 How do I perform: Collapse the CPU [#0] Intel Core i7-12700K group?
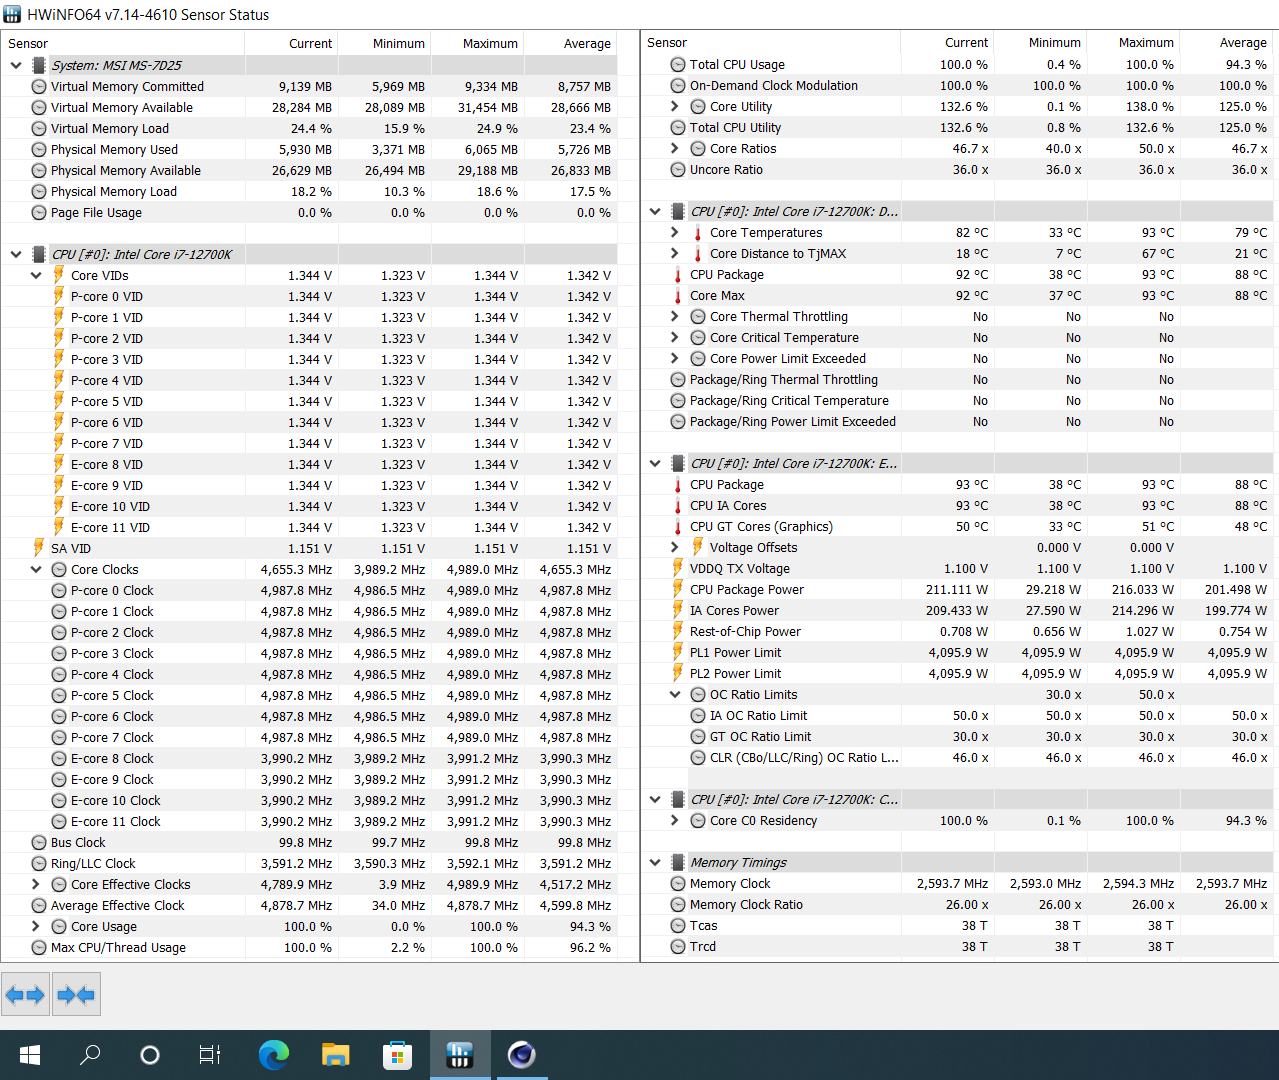pyautogui.click(x=16, y=254)
